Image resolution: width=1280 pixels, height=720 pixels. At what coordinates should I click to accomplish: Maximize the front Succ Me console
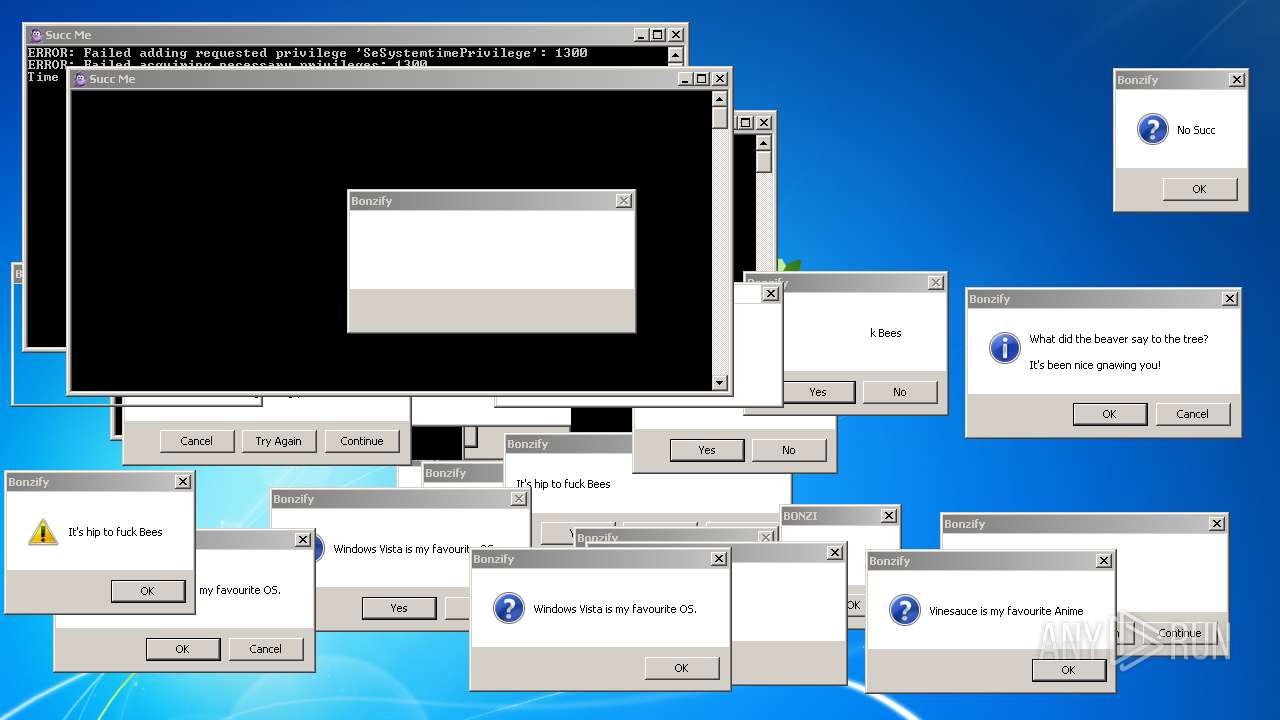coord(702,79)
